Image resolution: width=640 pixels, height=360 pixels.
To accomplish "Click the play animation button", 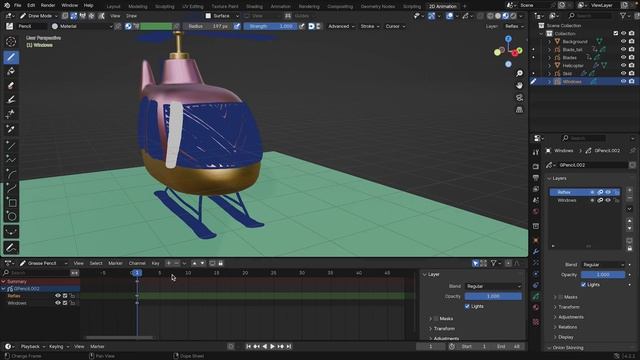I will [272, 347].
